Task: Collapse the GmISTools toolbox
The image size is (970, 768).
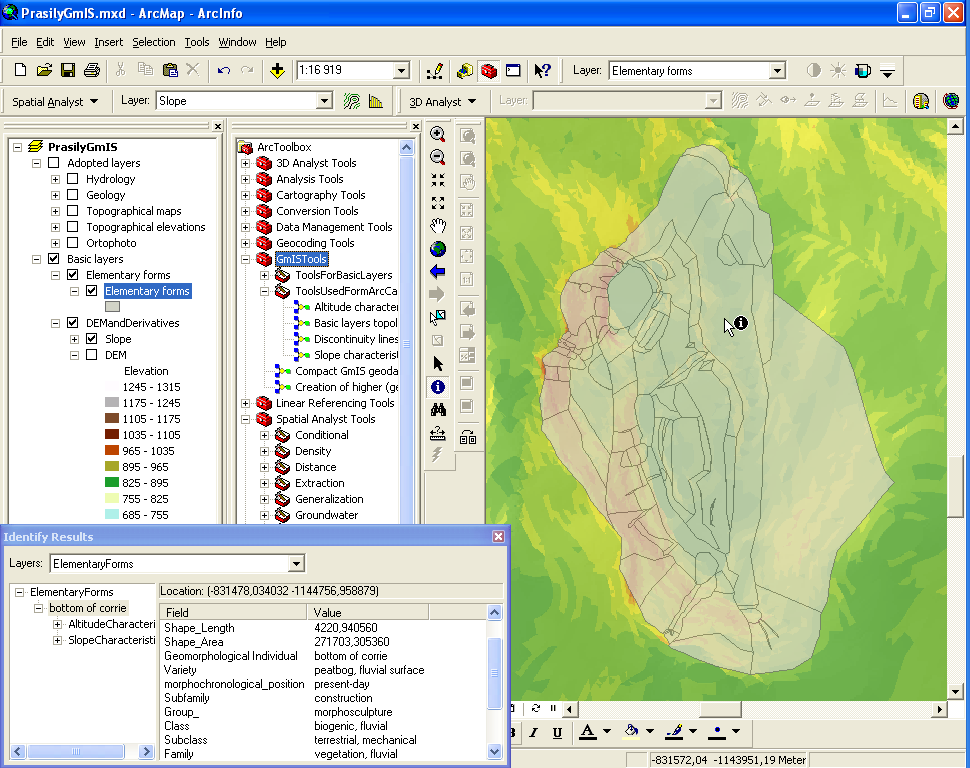Action: click(245, 259)
